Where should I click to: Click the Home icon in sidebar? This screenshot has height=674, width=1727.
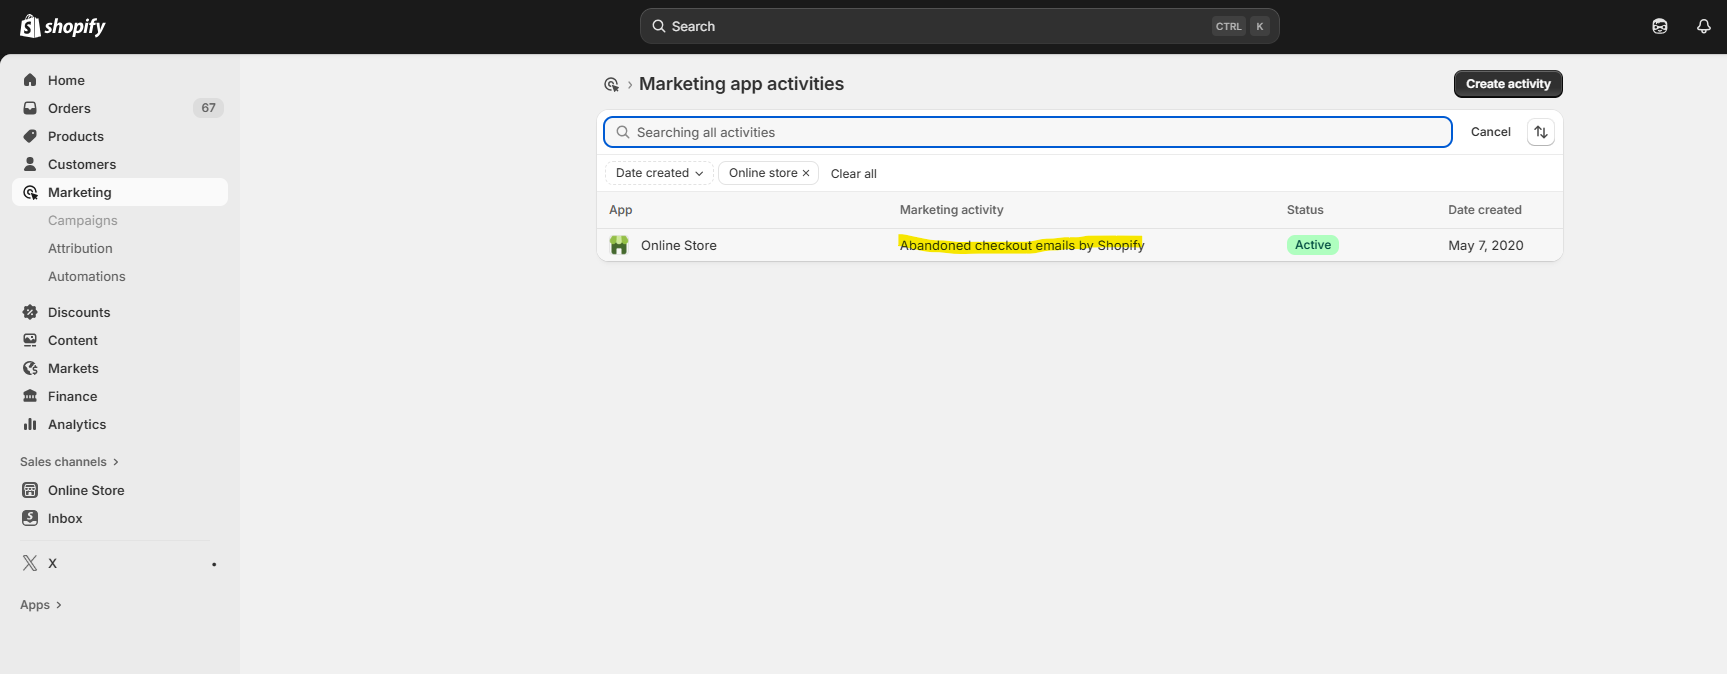tap(30, 80)
